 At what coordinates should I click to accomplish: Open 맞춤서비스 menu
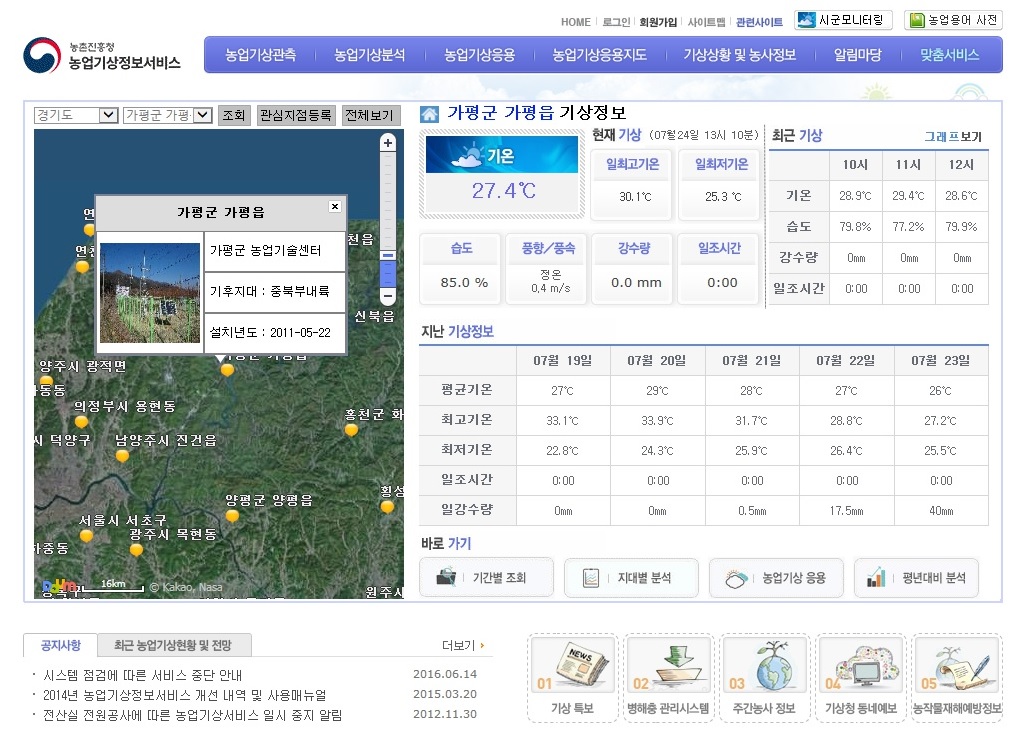(x=950, y=55)
